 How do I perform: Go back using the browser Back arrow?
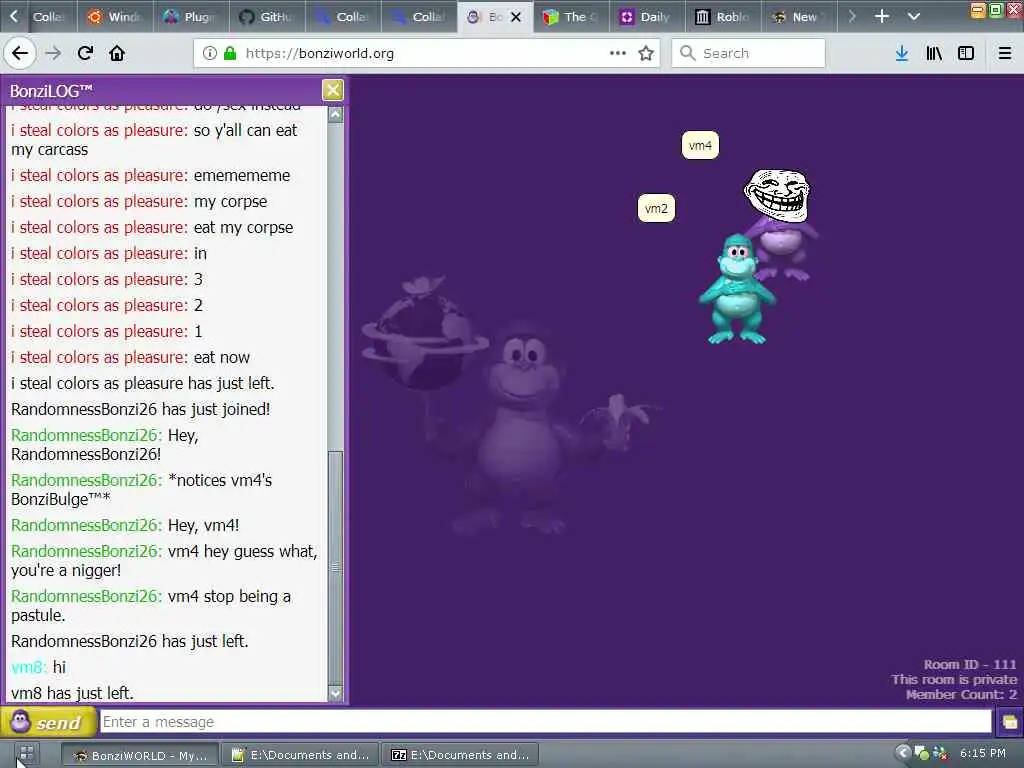click(x=20, y=54)
